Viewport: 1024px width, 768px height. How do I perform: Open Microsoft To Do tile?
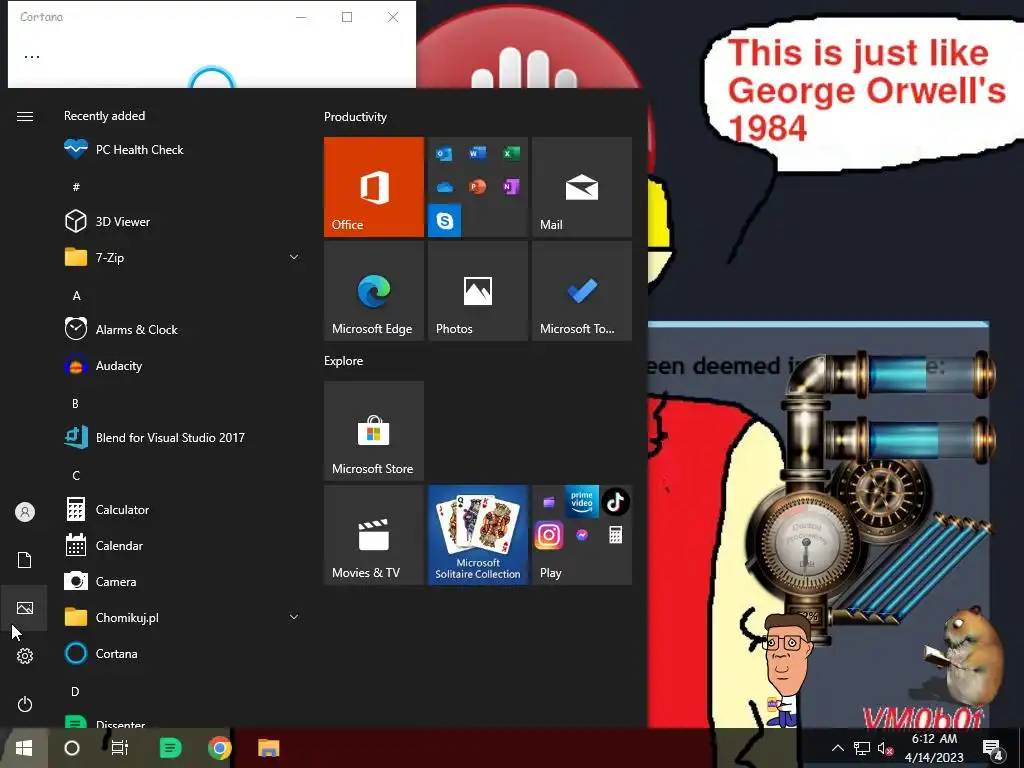coord(582,291)
